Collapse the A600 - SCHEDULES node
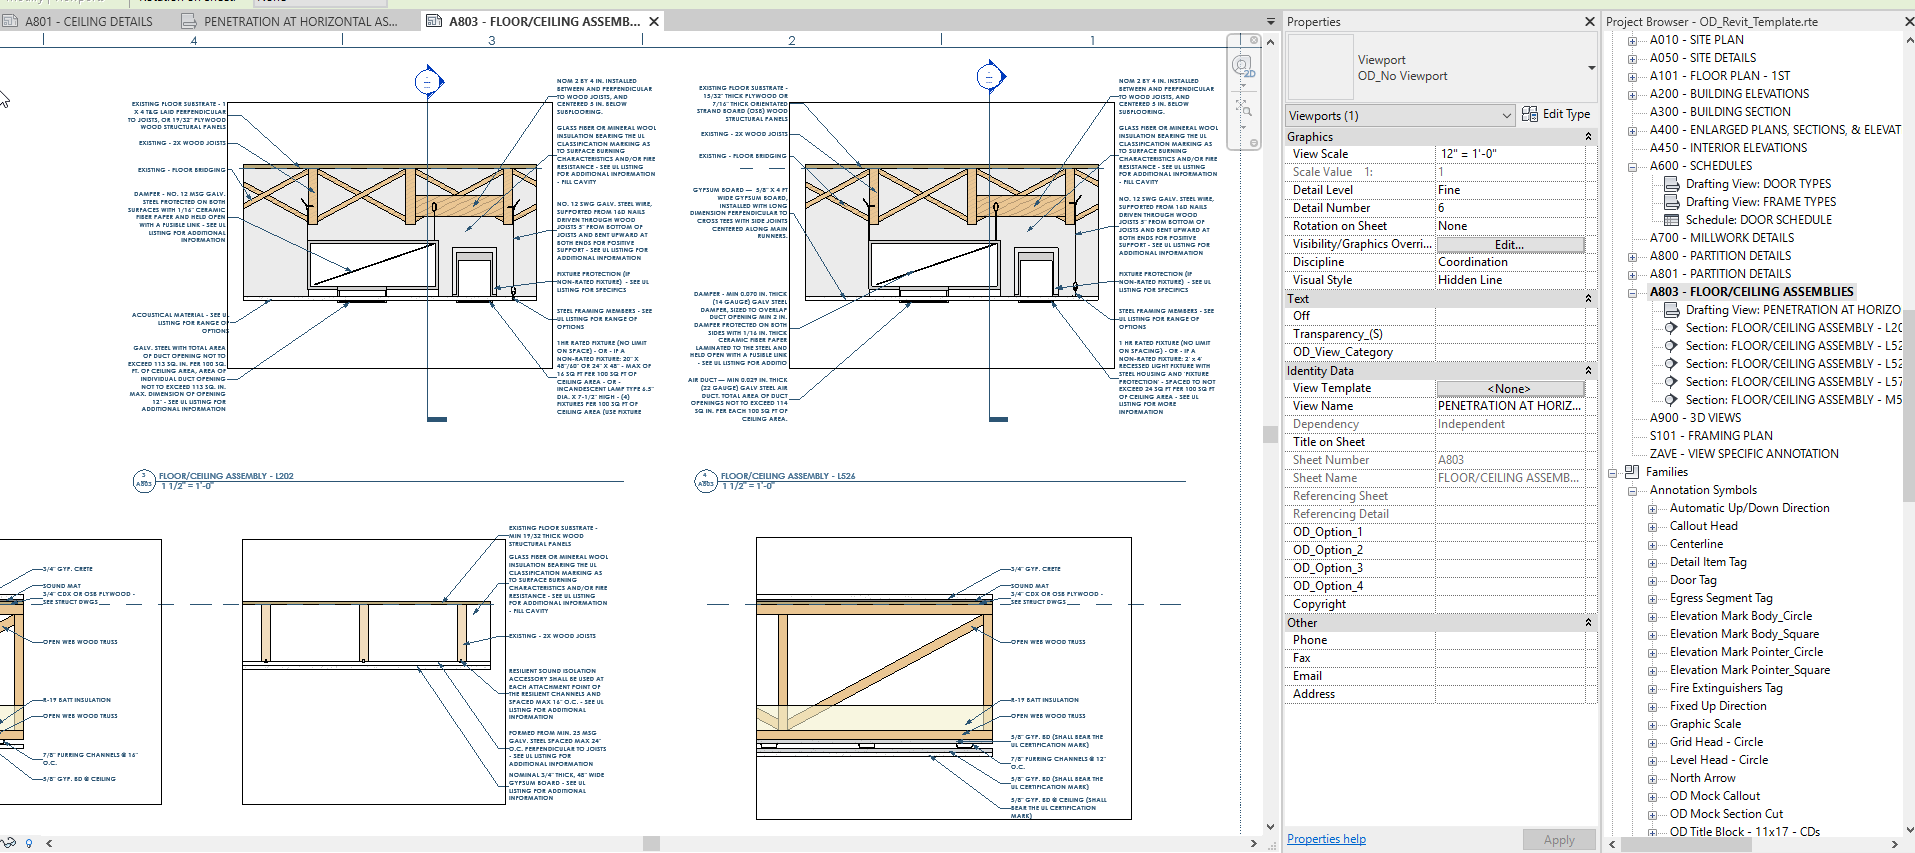1915x853 pixels. 1632,167
